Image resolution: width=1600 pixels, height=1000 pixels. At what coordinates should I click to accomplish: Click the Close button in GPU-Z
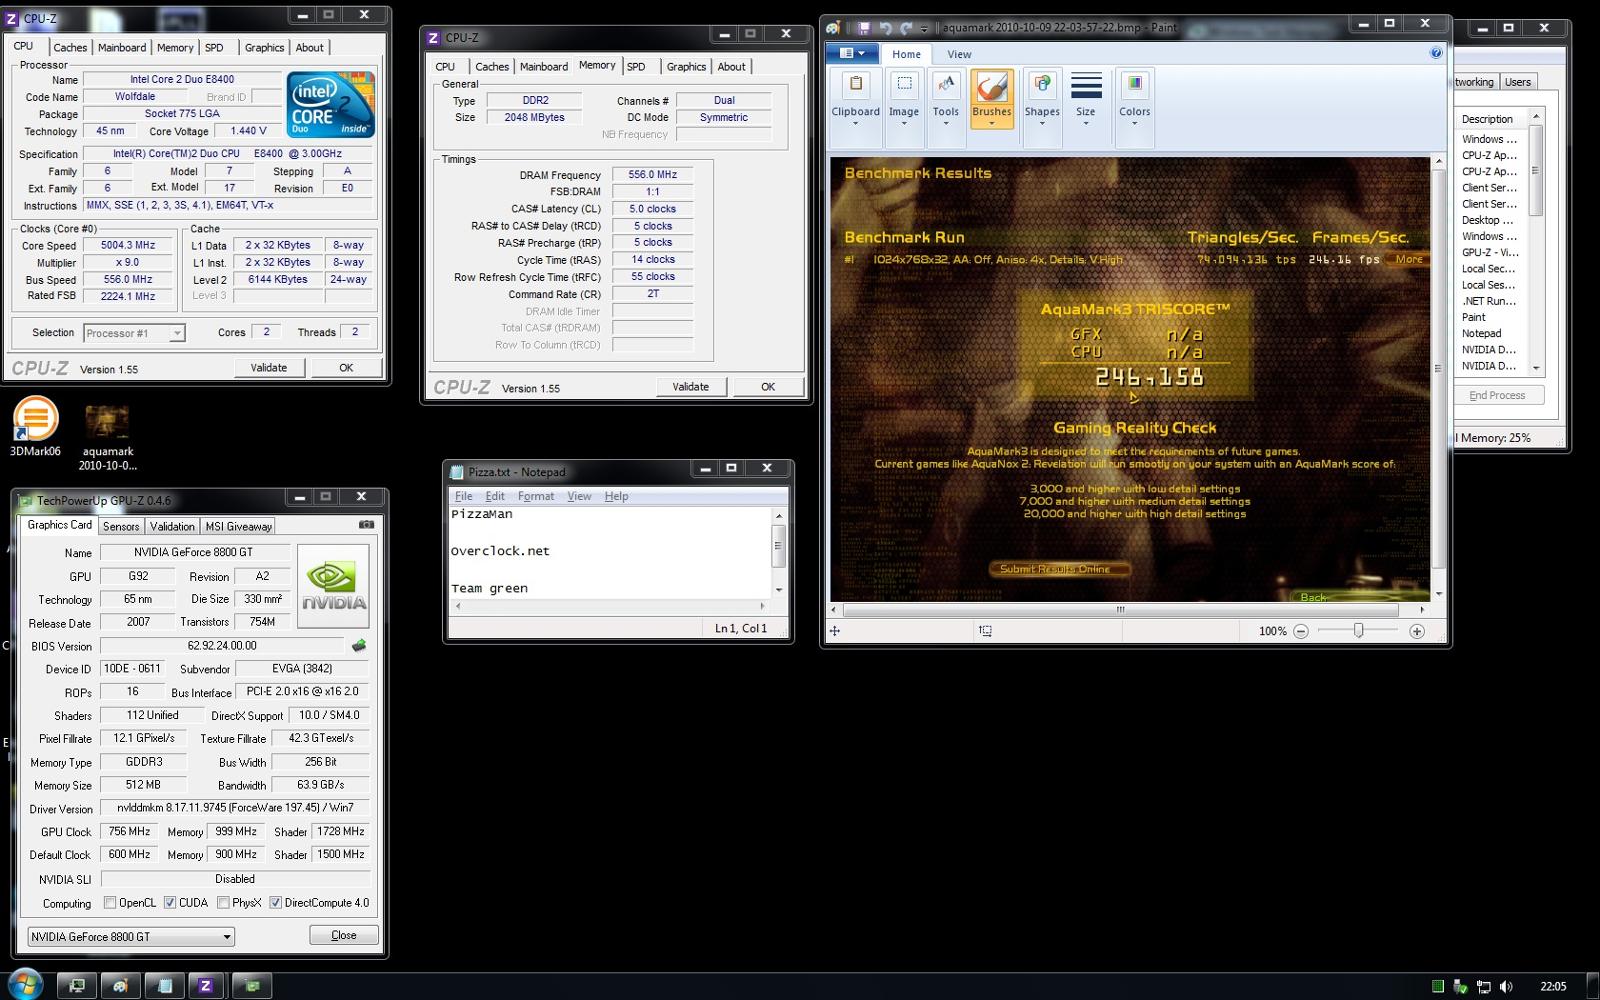click(343, 935)
